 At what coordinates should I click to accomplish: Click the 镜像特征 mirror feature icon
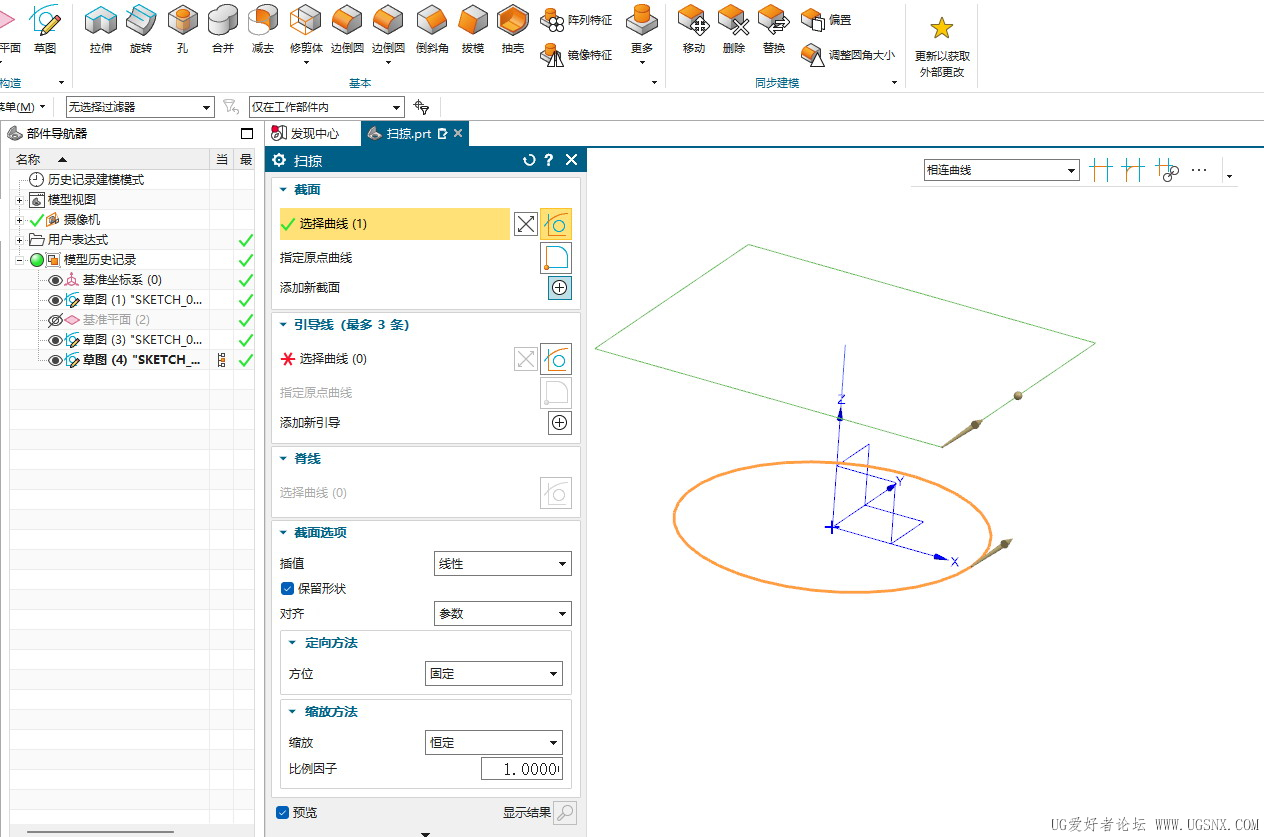coord(553,55)
